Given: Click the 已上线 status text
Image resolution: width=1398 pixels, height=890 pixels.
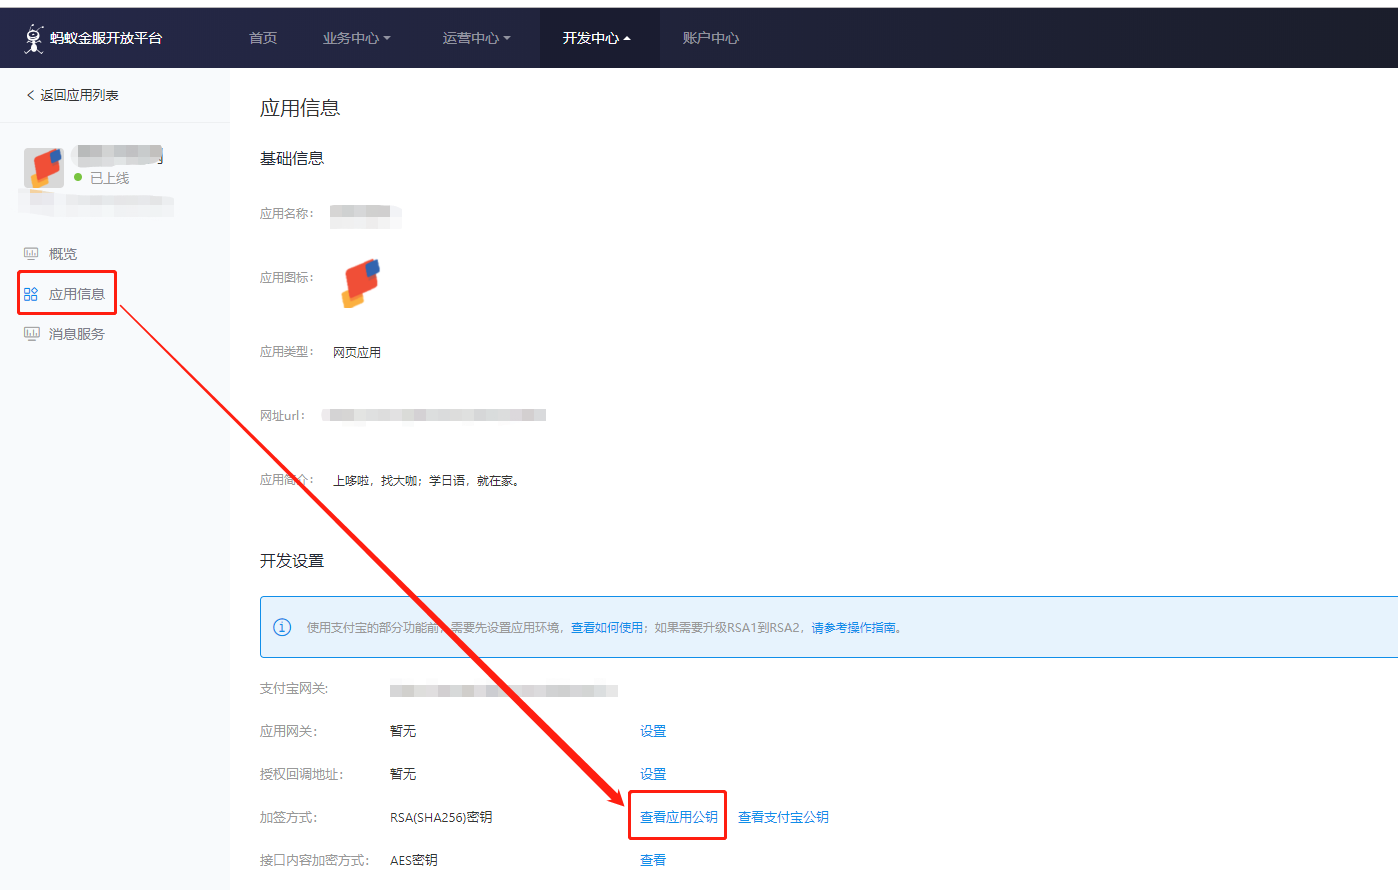Looking at the screenshot, I should coord(110,177).
